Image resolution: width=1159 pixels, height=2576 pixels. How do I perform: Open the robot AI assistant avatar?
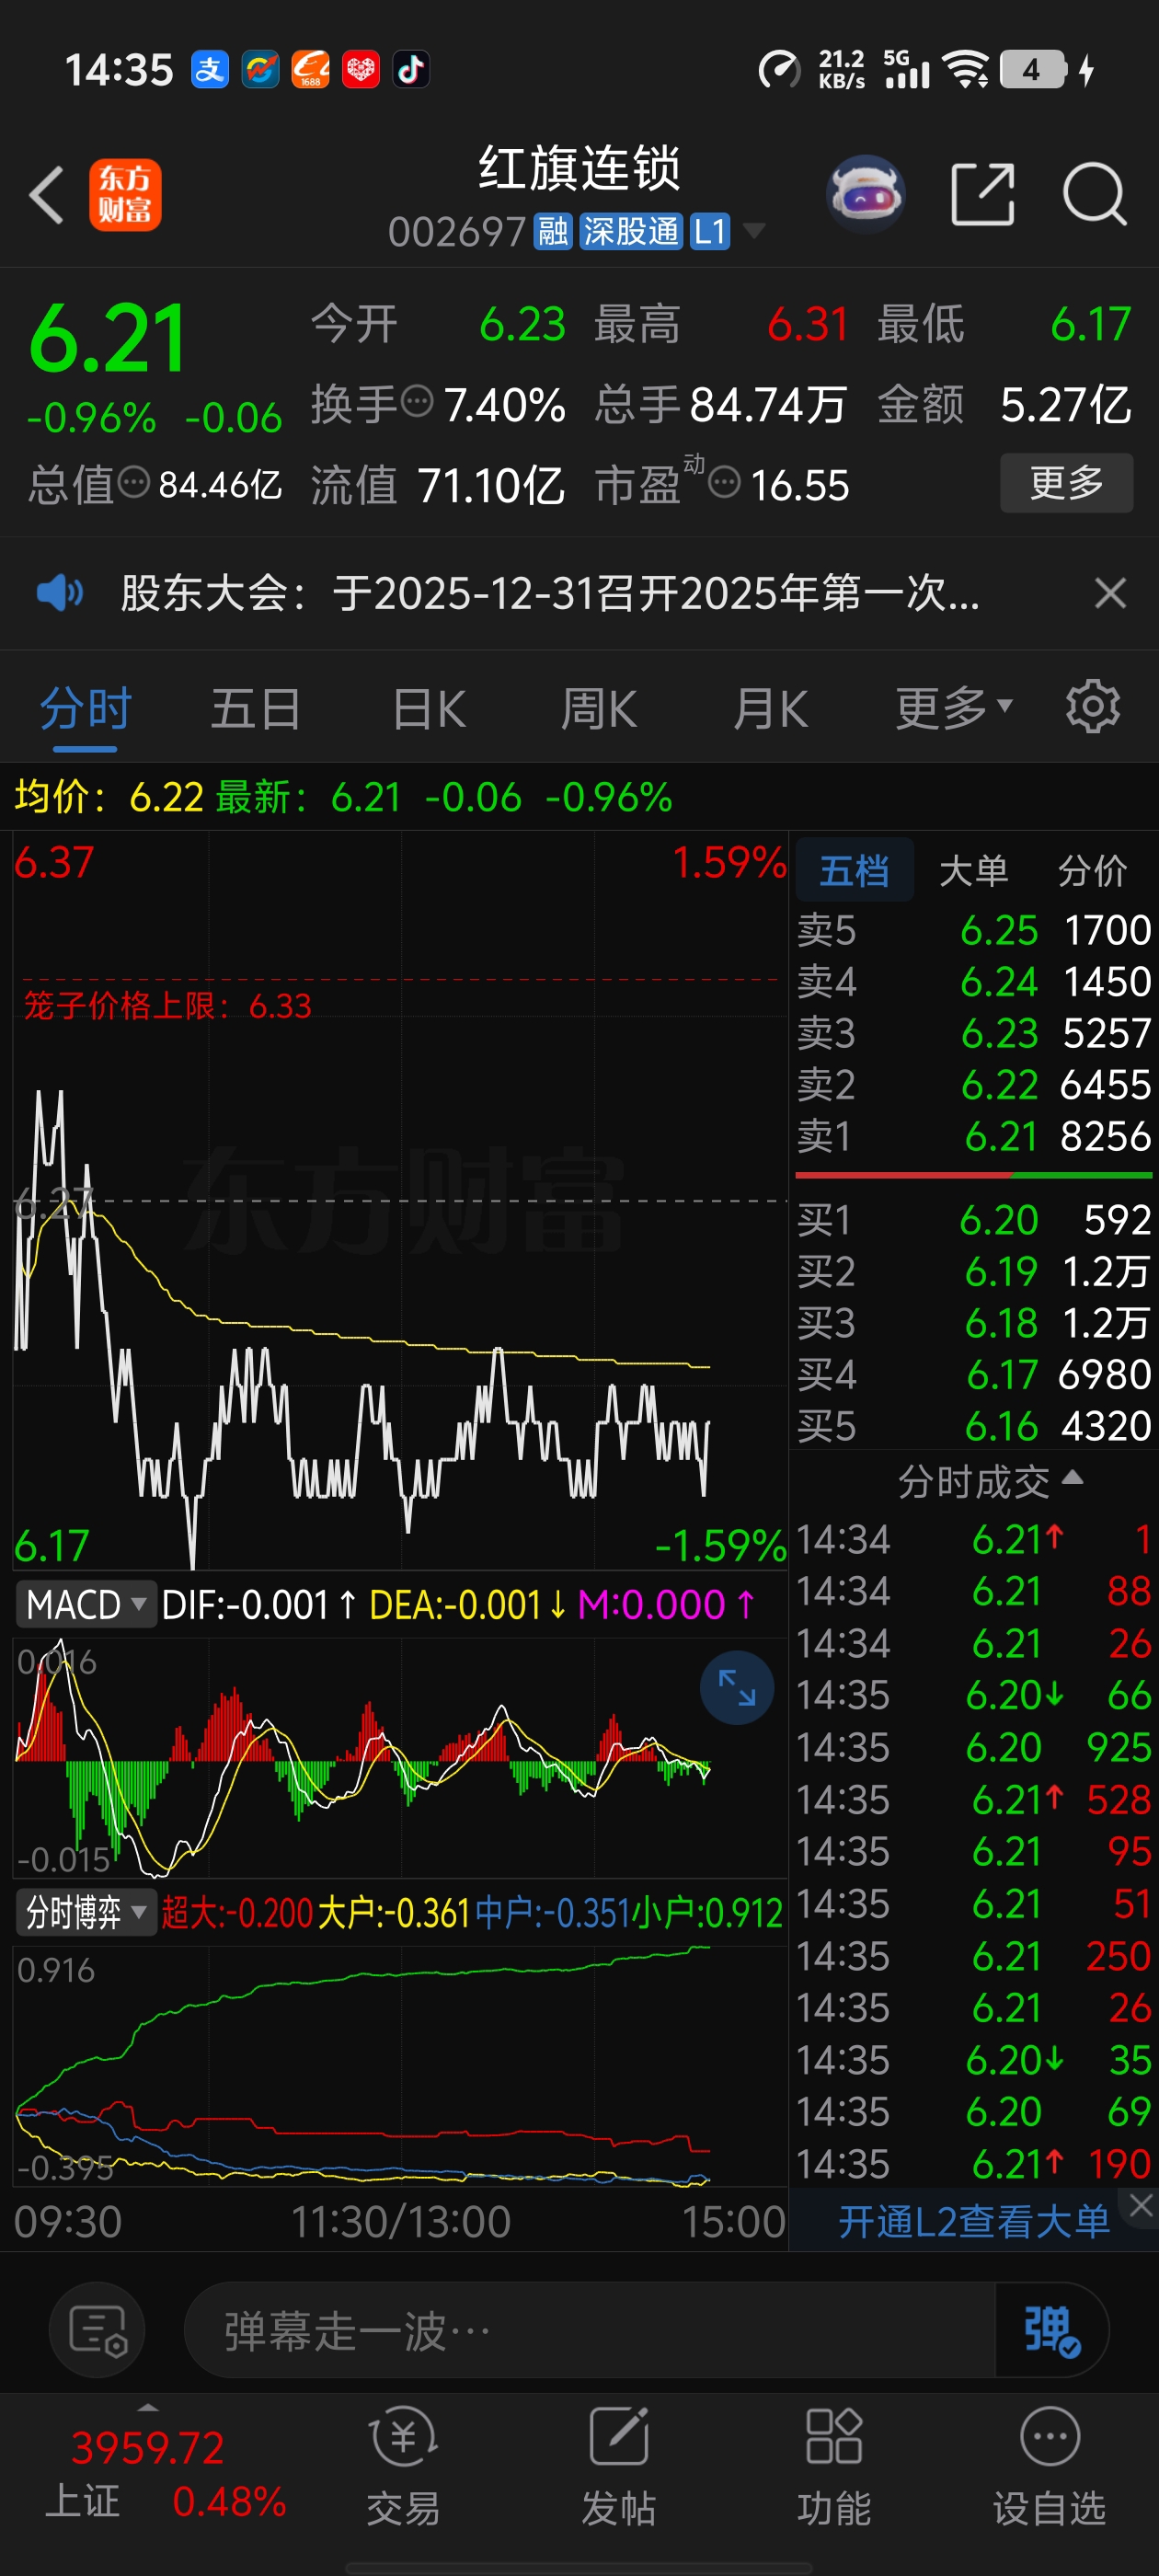(x=866, y=193)
